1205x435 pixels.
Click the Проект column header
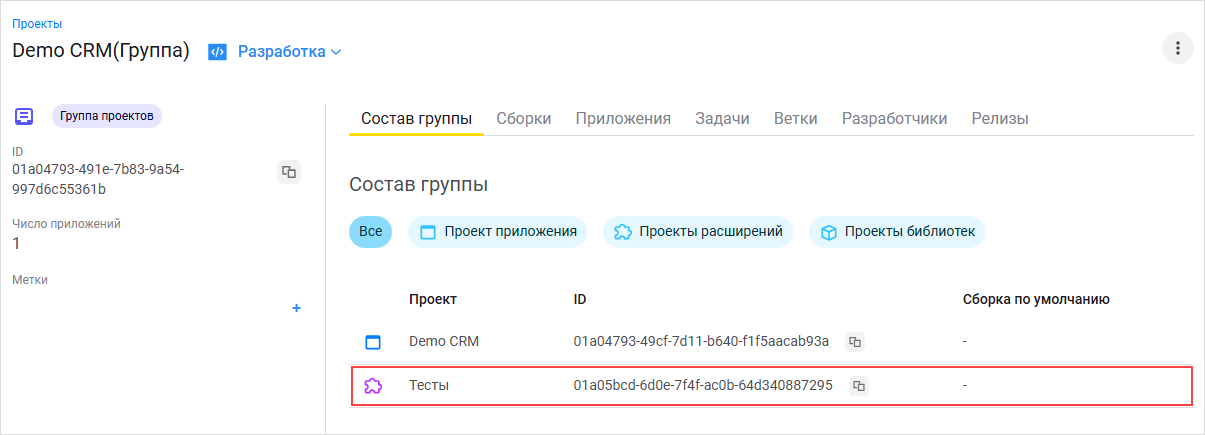[x=433, y=299]
